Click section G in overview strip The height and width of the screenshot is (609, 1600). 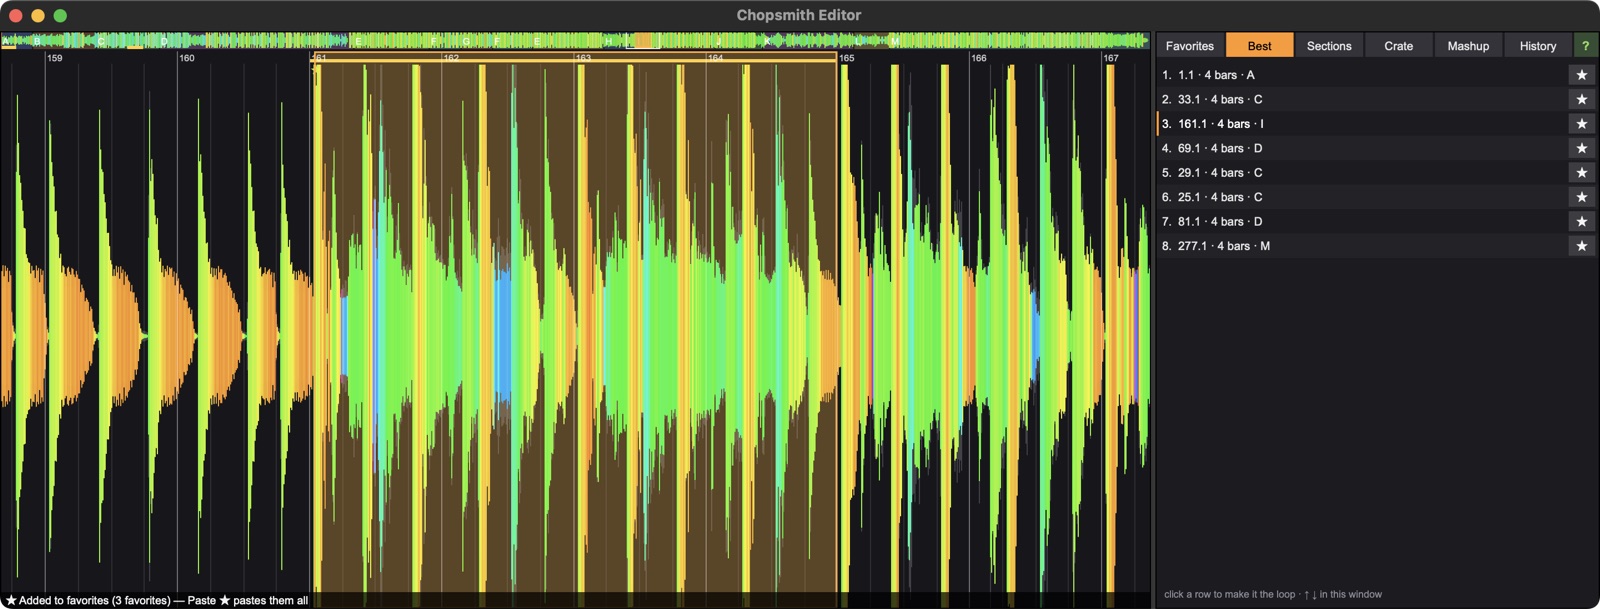tap(466, 41)
